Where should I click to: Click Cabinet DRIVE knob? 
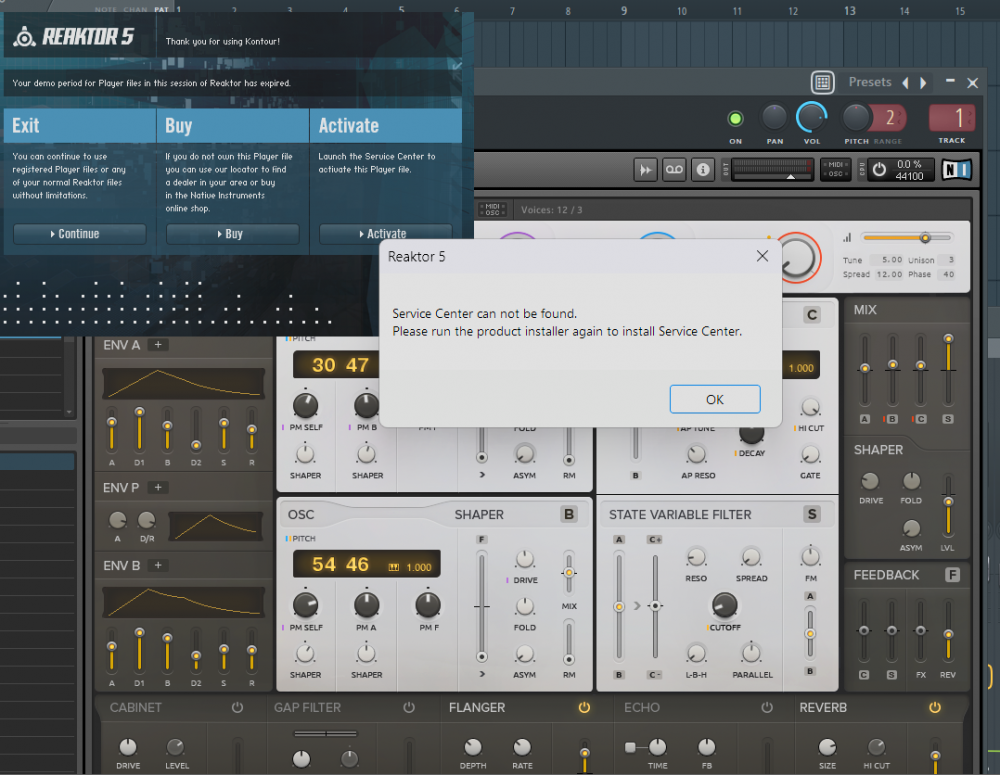pyautogui.click(x=128, y=746)
